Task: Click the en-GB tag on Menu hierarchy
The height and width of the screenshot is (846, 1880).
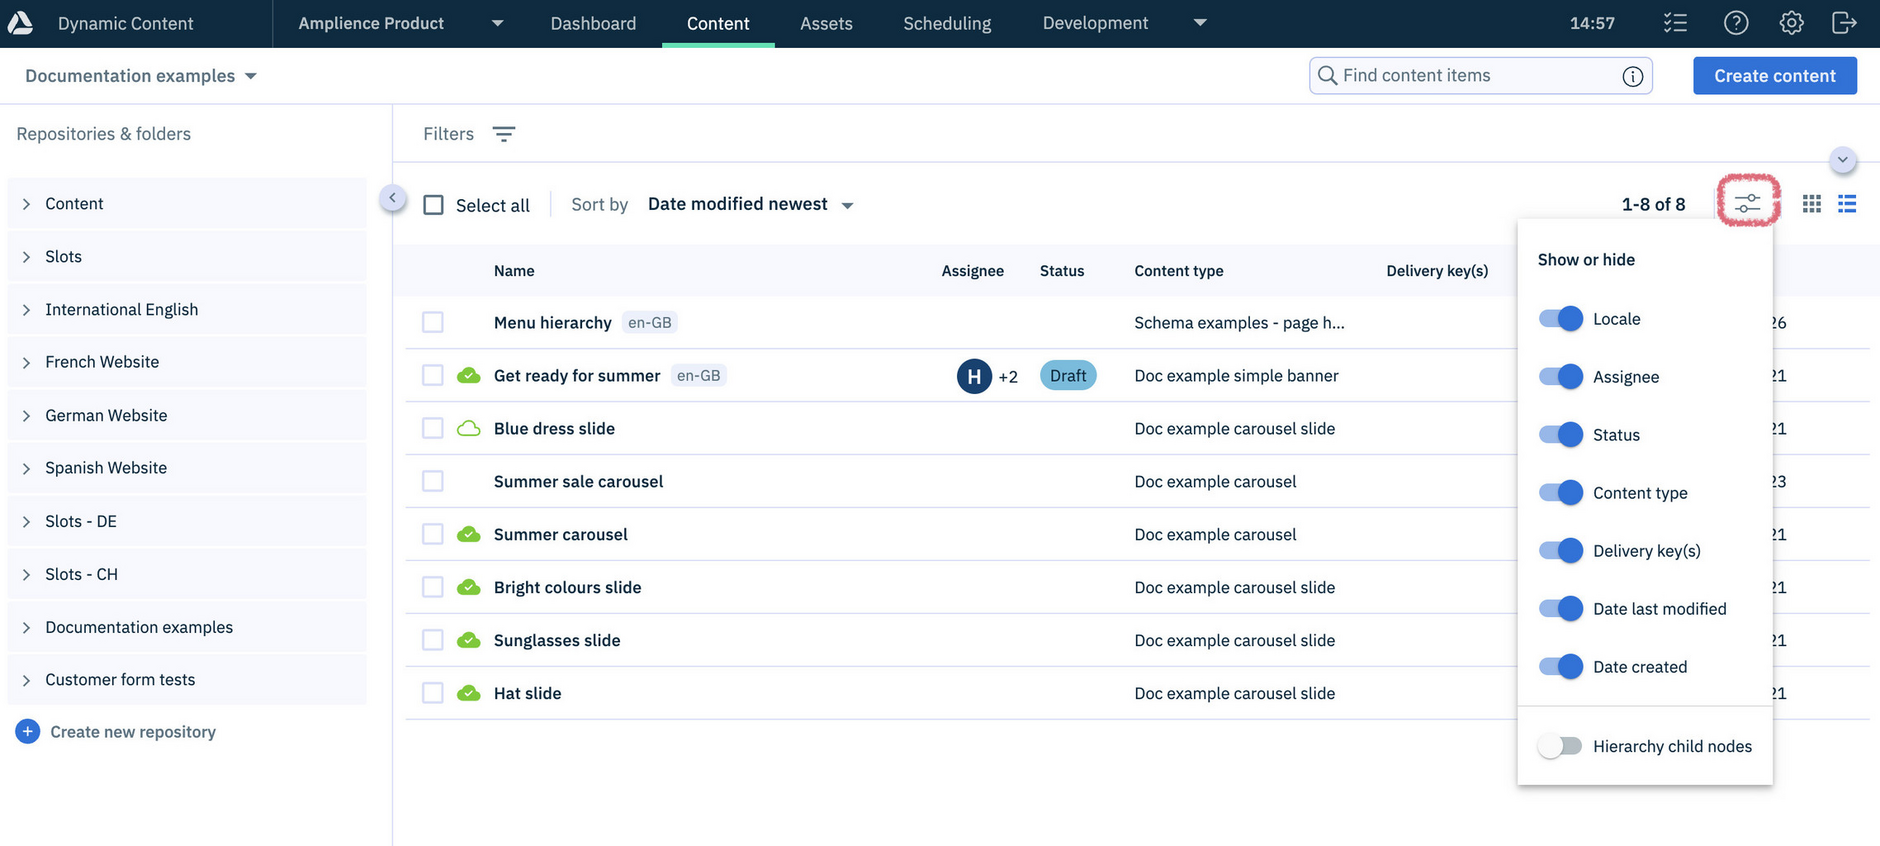Action: 650,323
